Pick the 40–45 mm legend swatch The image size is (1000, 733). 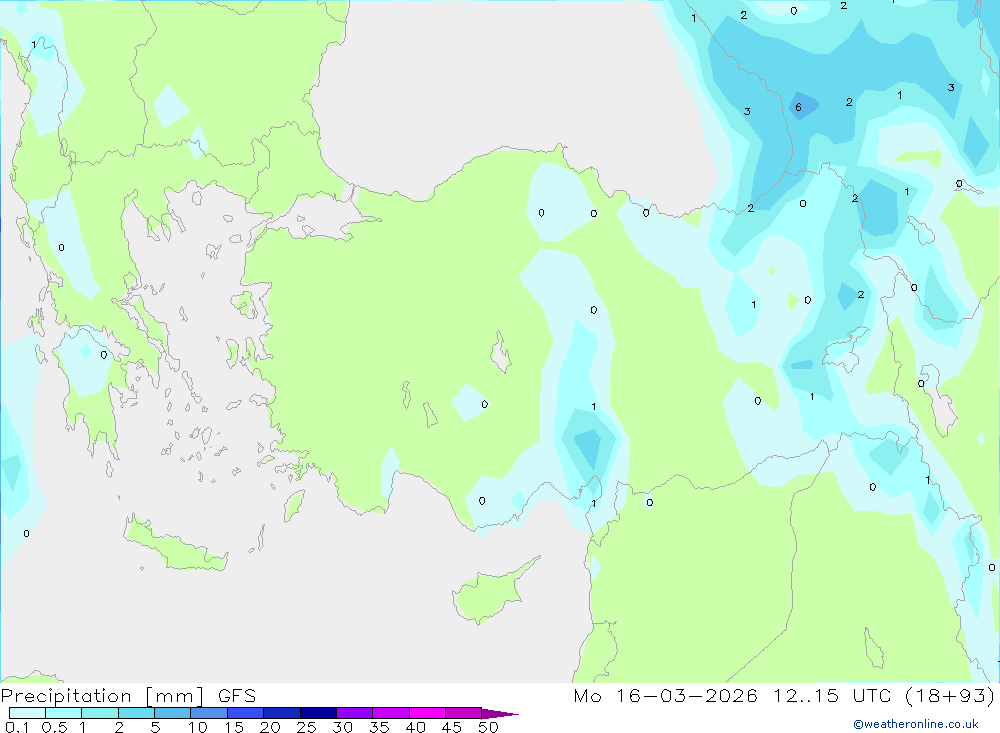click(x=427, y=713)
